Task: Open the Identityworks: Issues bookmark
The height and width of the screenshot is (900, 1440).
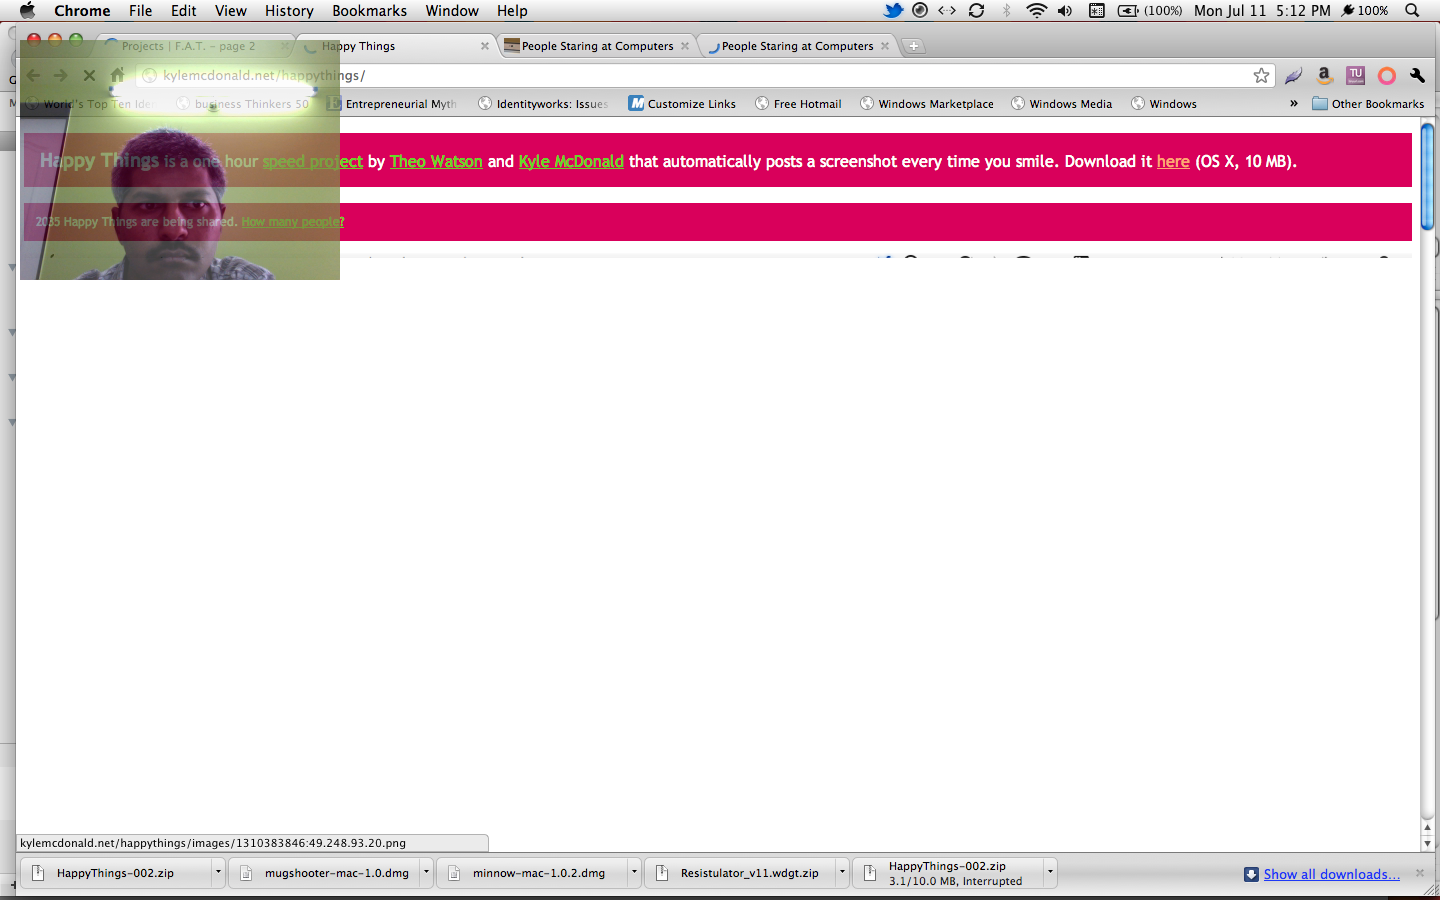Action: click(543, 104)
